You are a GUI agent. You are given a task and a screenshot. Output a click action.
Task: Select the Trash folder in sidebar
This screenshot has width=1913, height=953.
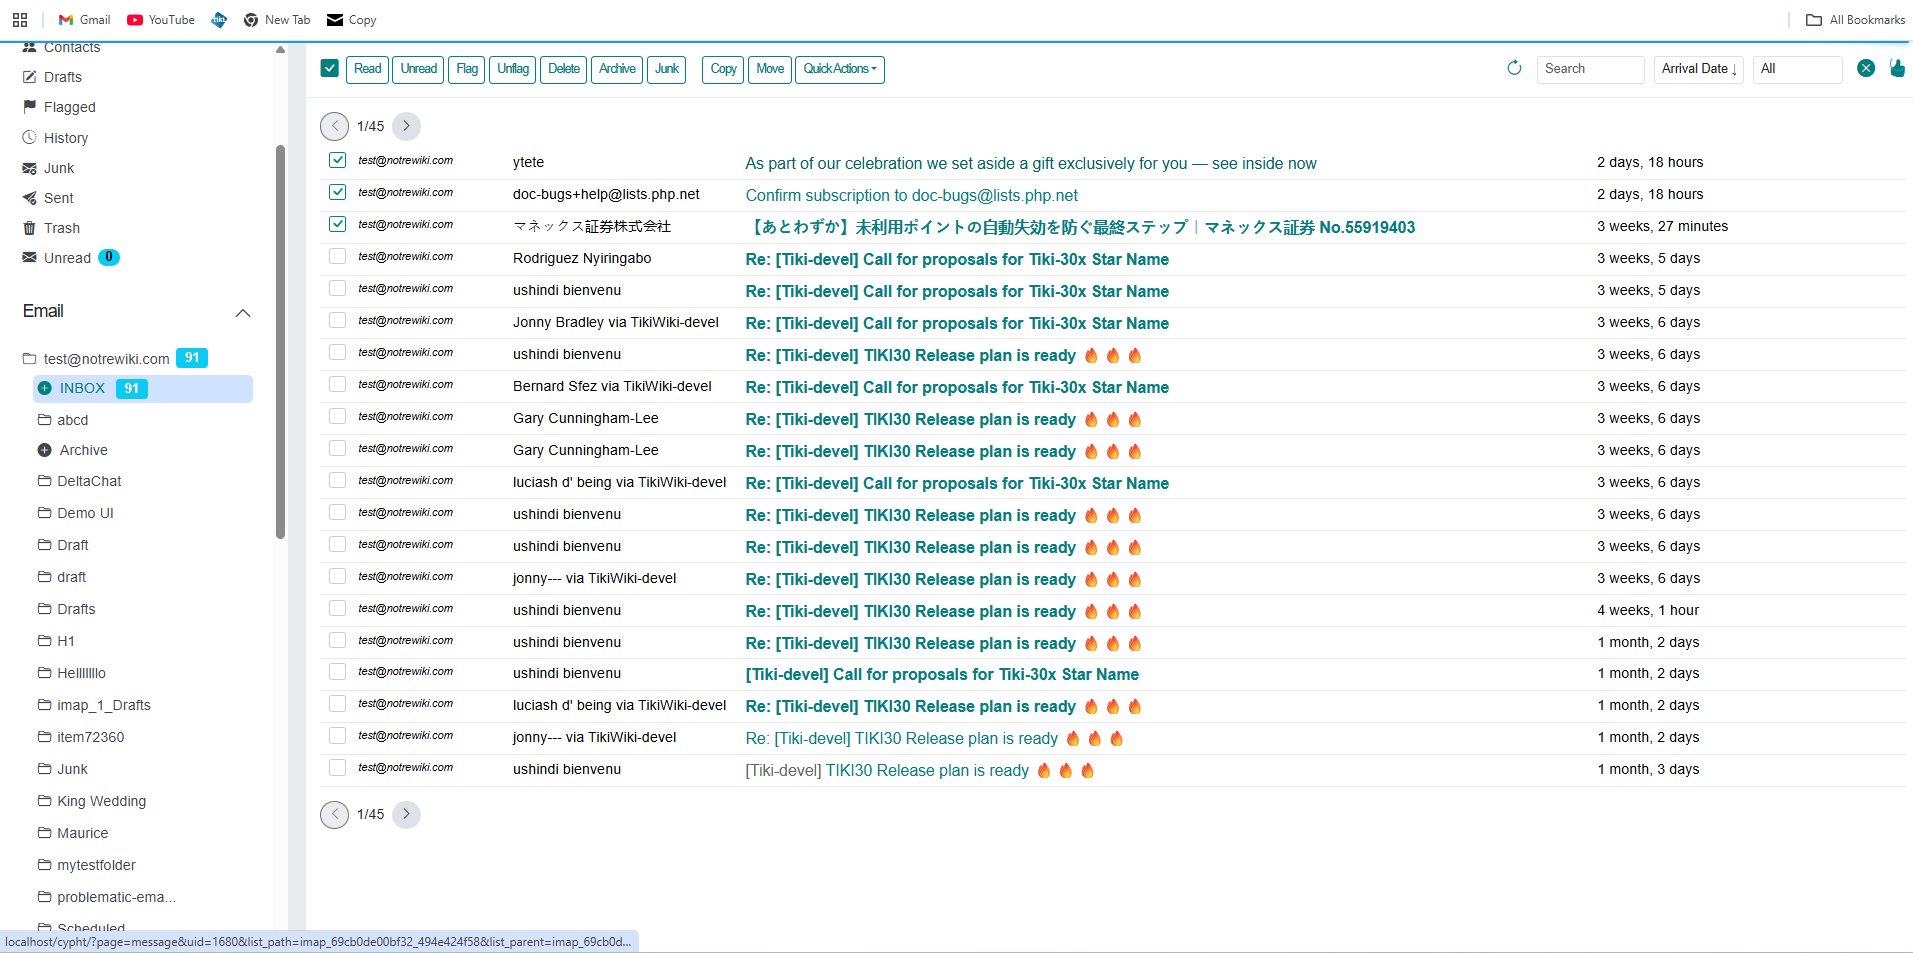[61, 228]
